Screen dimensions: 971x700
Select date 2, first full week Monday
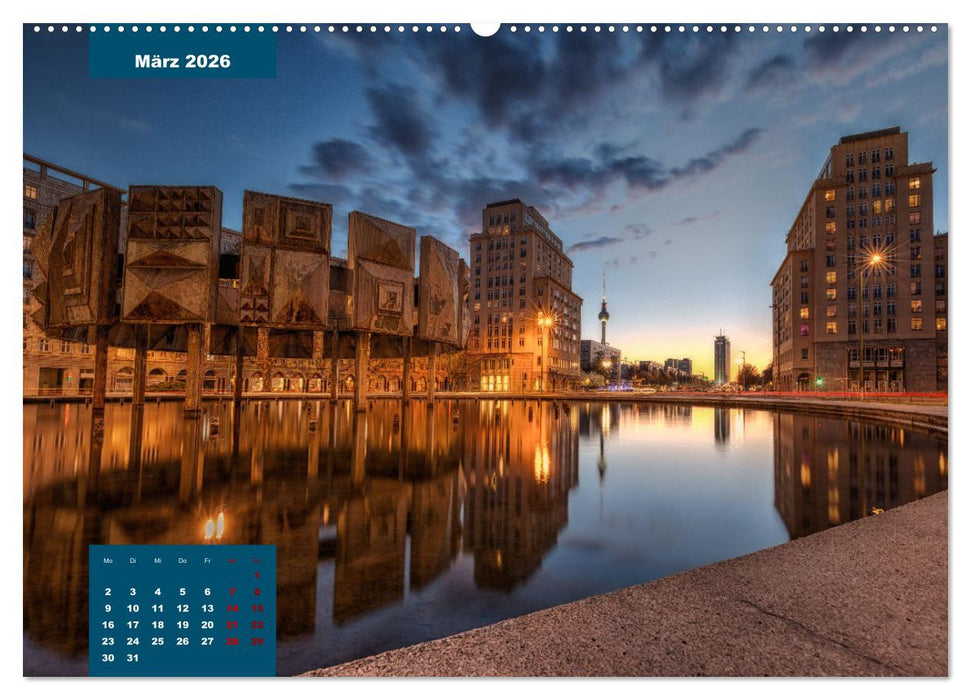[x=108, y=592]
